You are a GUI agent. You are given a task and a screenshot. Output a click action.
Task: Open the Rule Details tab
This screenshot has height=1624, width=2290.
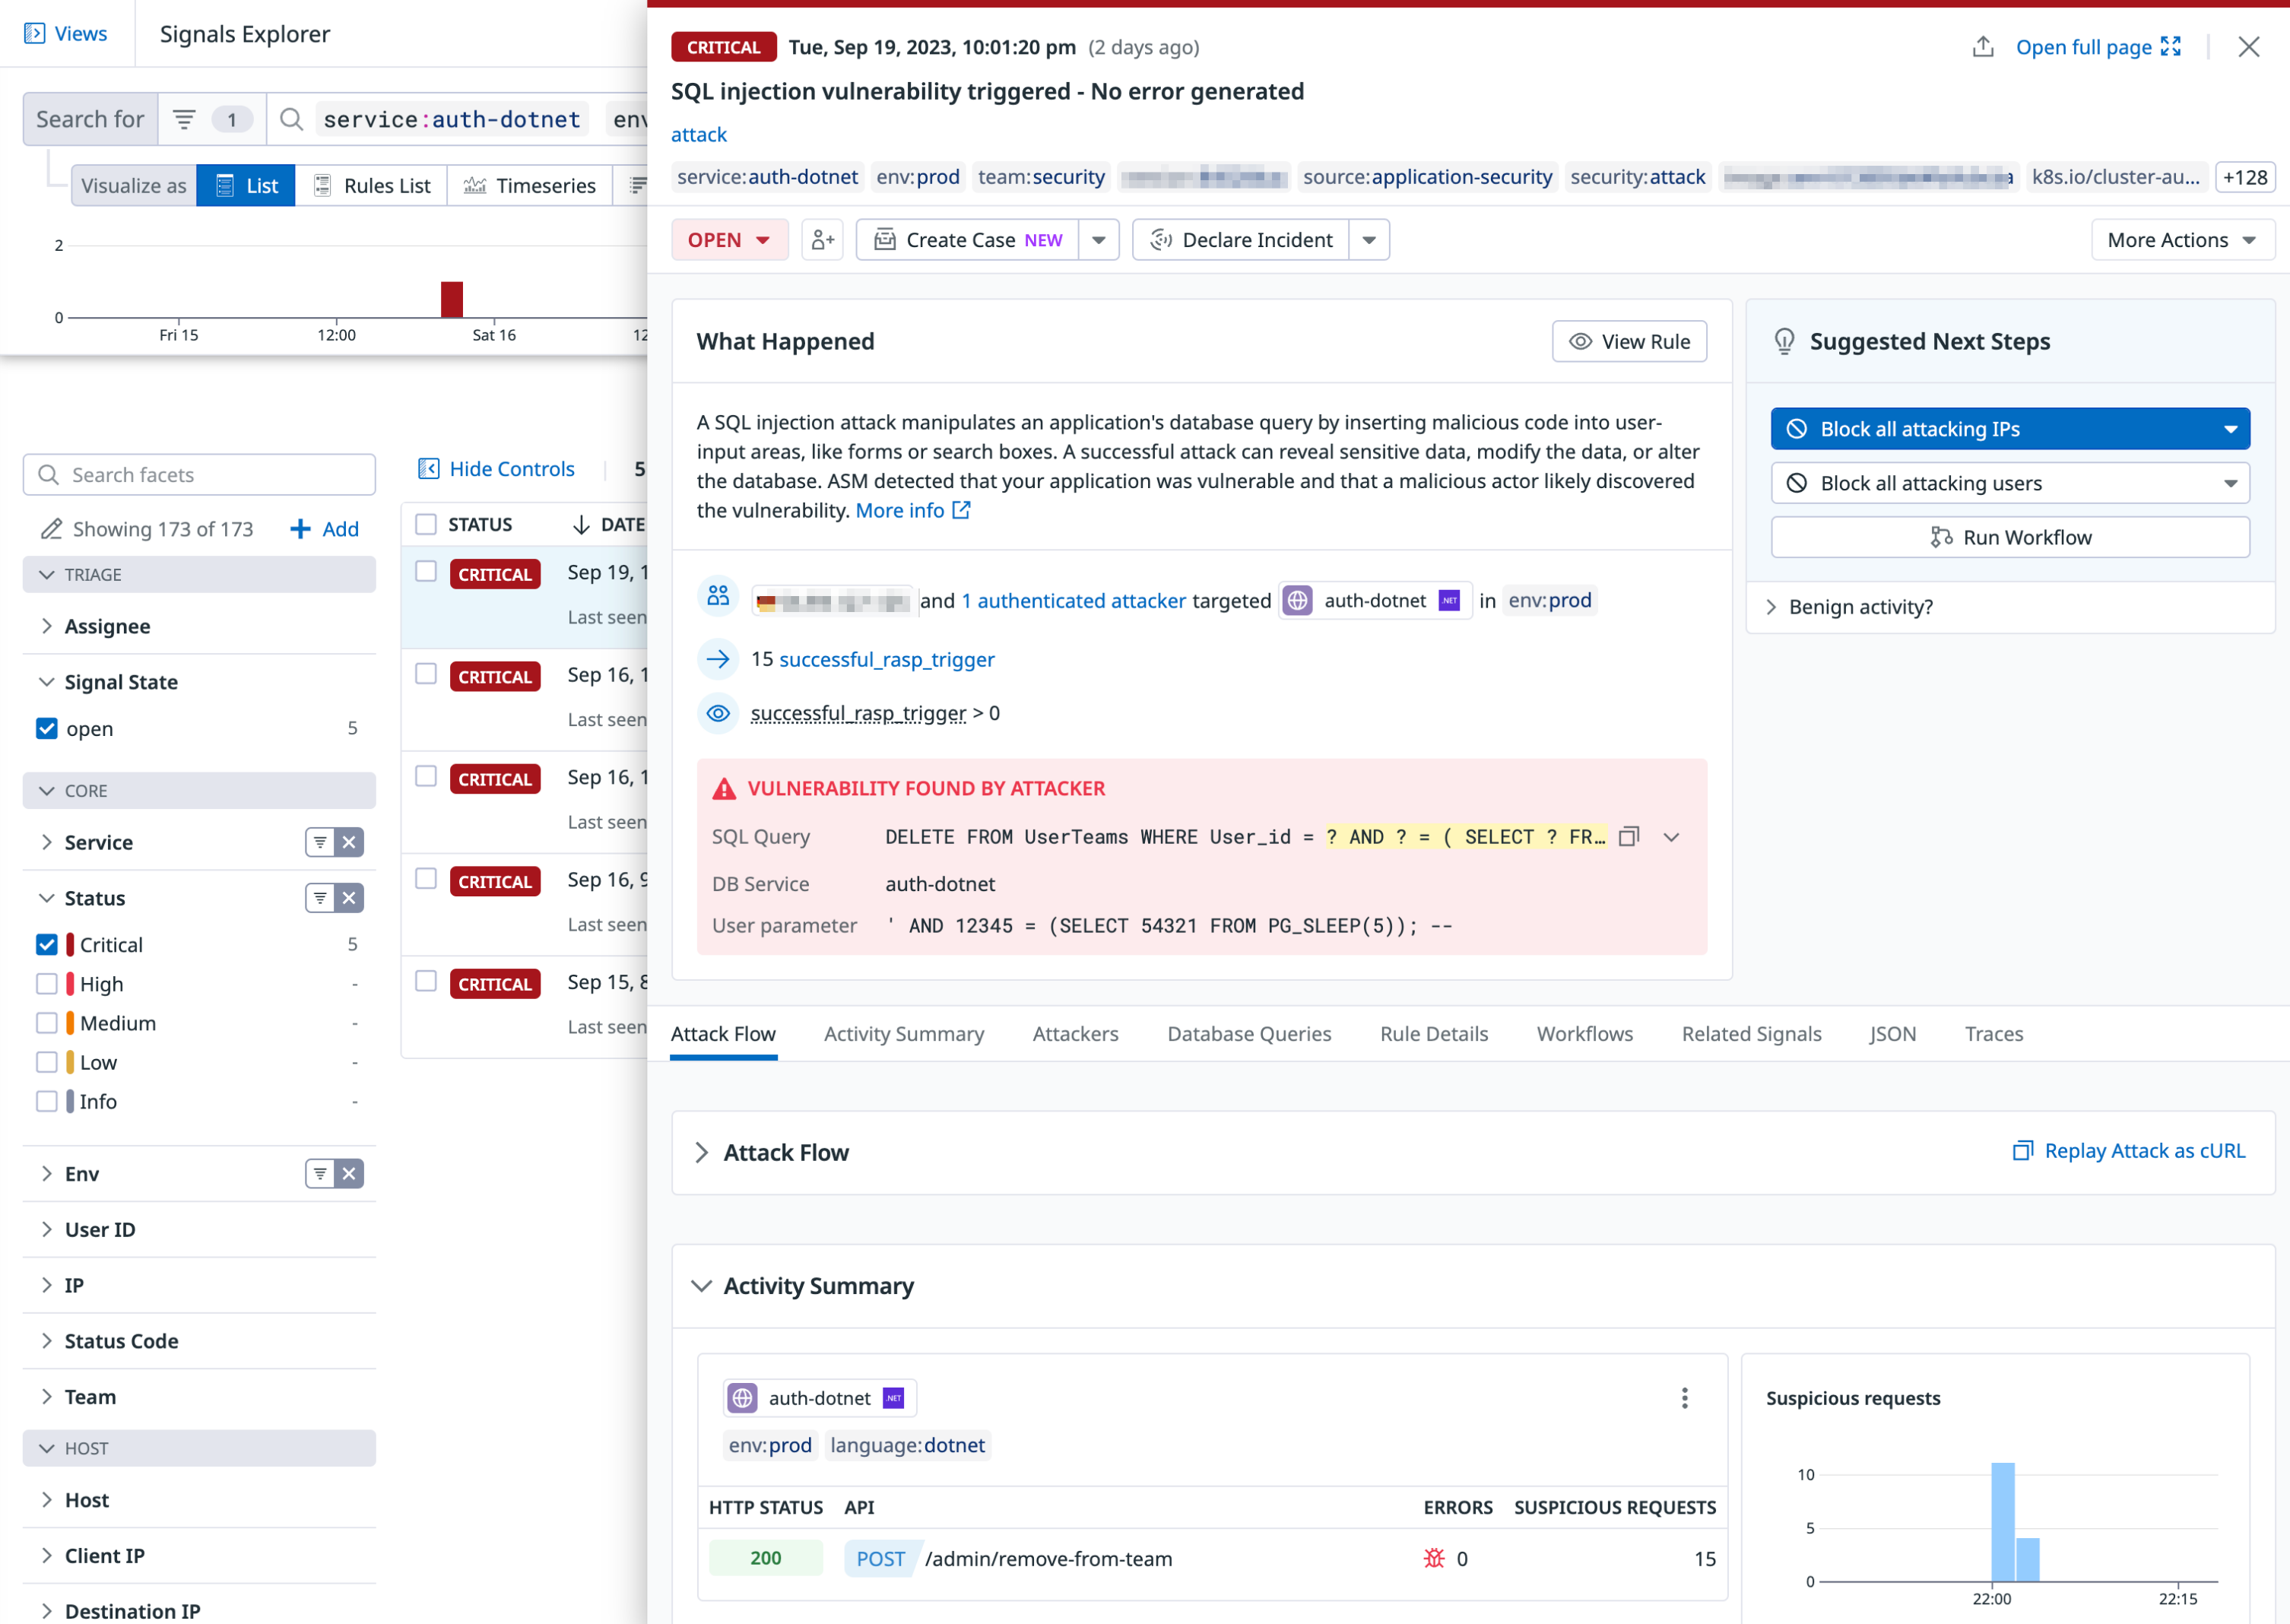point(1434,1034)
